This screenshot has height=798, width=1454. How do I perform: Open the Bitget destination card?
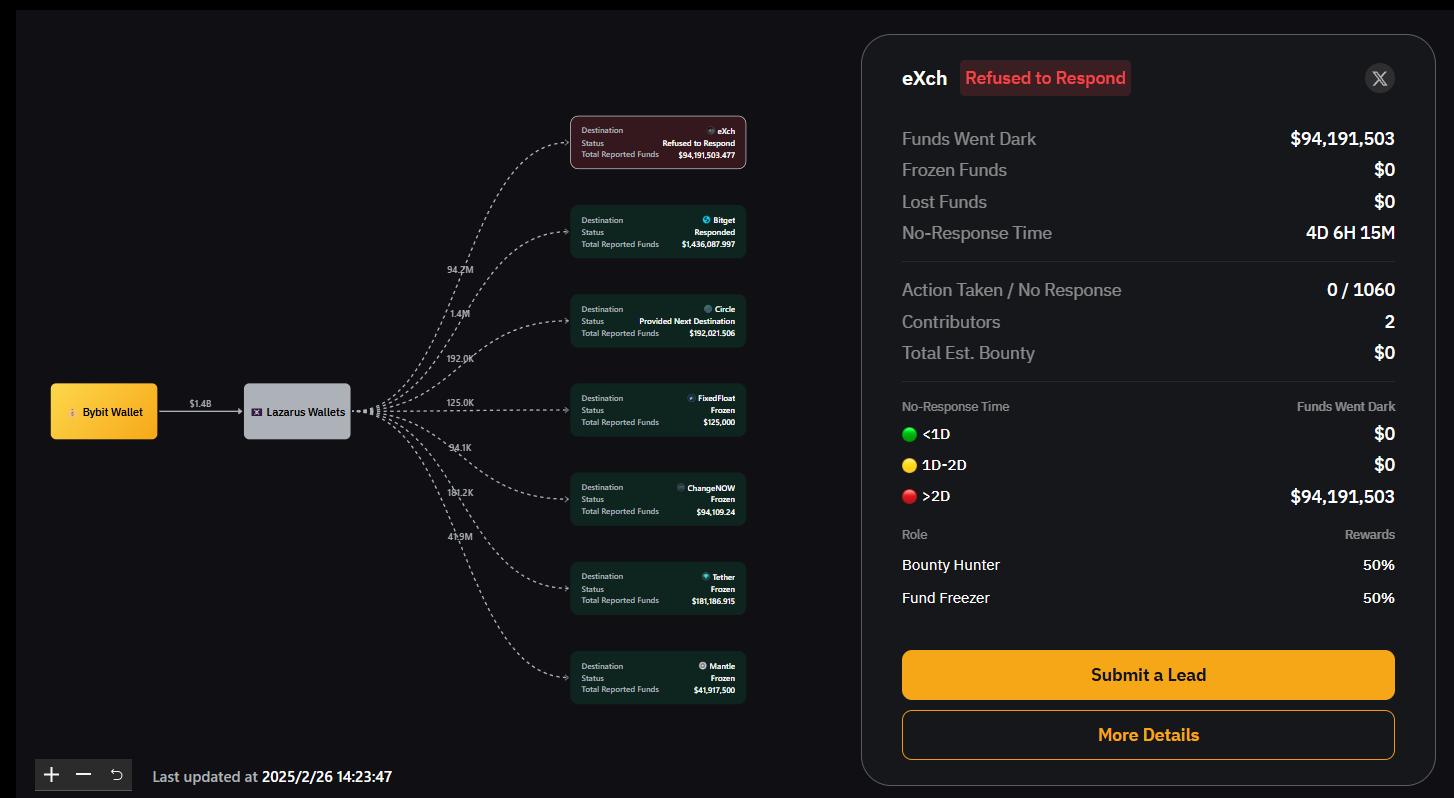(x=658, y=232)
